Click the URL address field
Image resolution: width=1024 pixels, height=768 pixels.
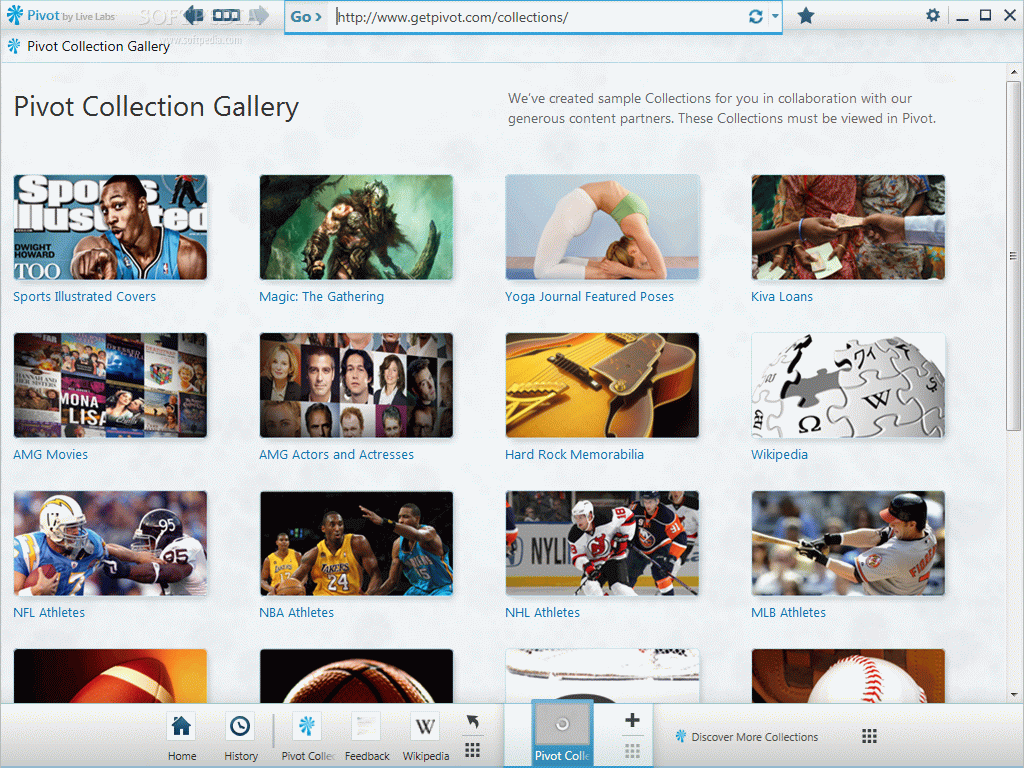pyautogui.click(x=539, y=17)
